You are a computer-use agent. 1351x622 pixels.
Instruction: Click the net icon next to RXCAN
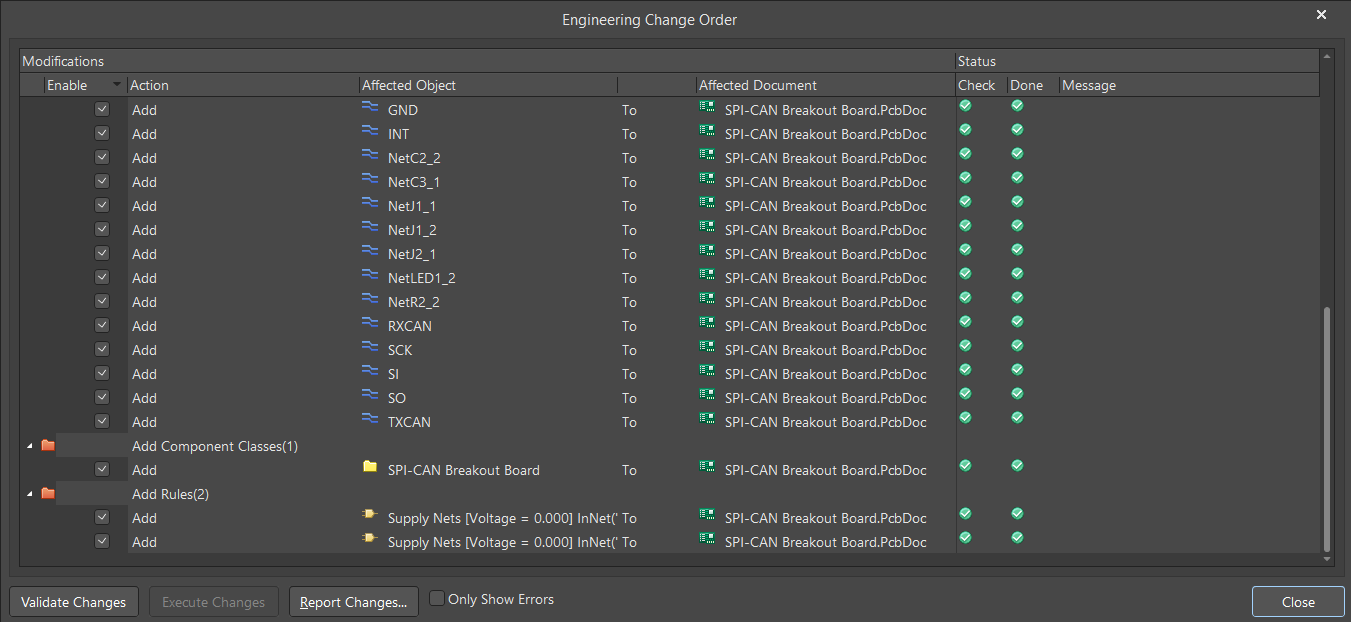pos(370,322)
